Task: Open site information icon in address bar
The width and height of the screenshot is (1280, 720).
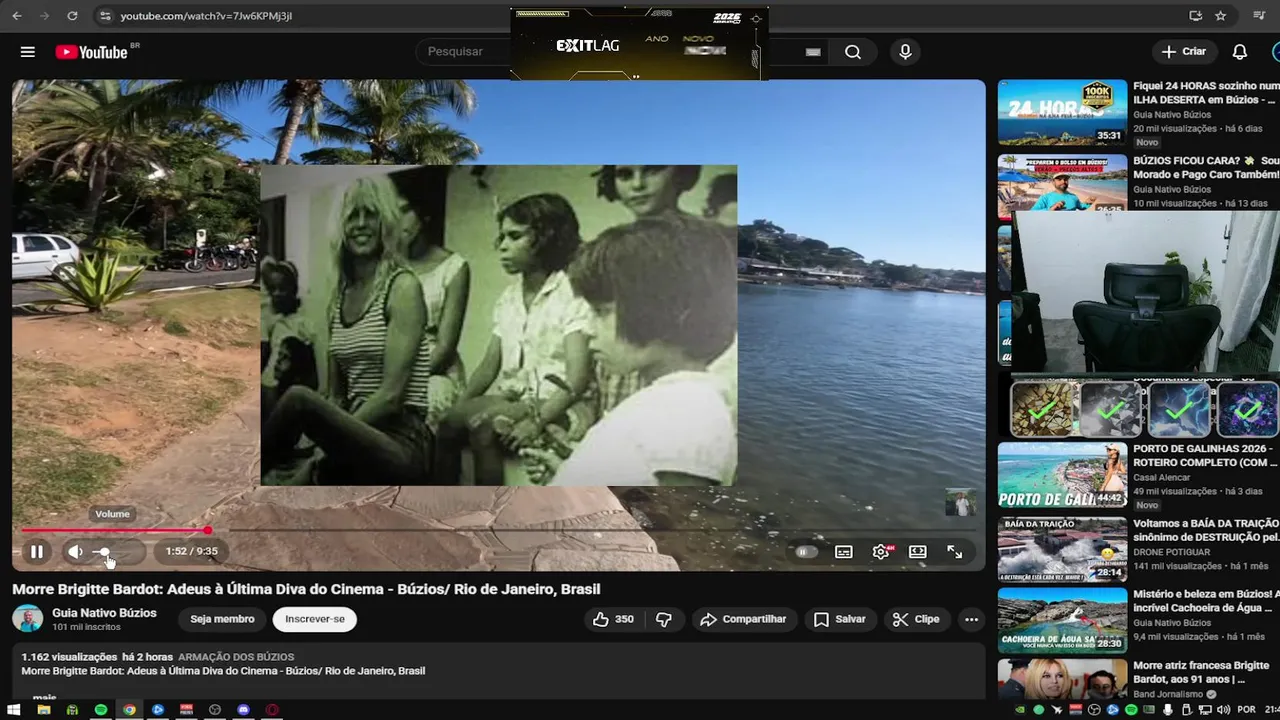Action: [105, 16]
